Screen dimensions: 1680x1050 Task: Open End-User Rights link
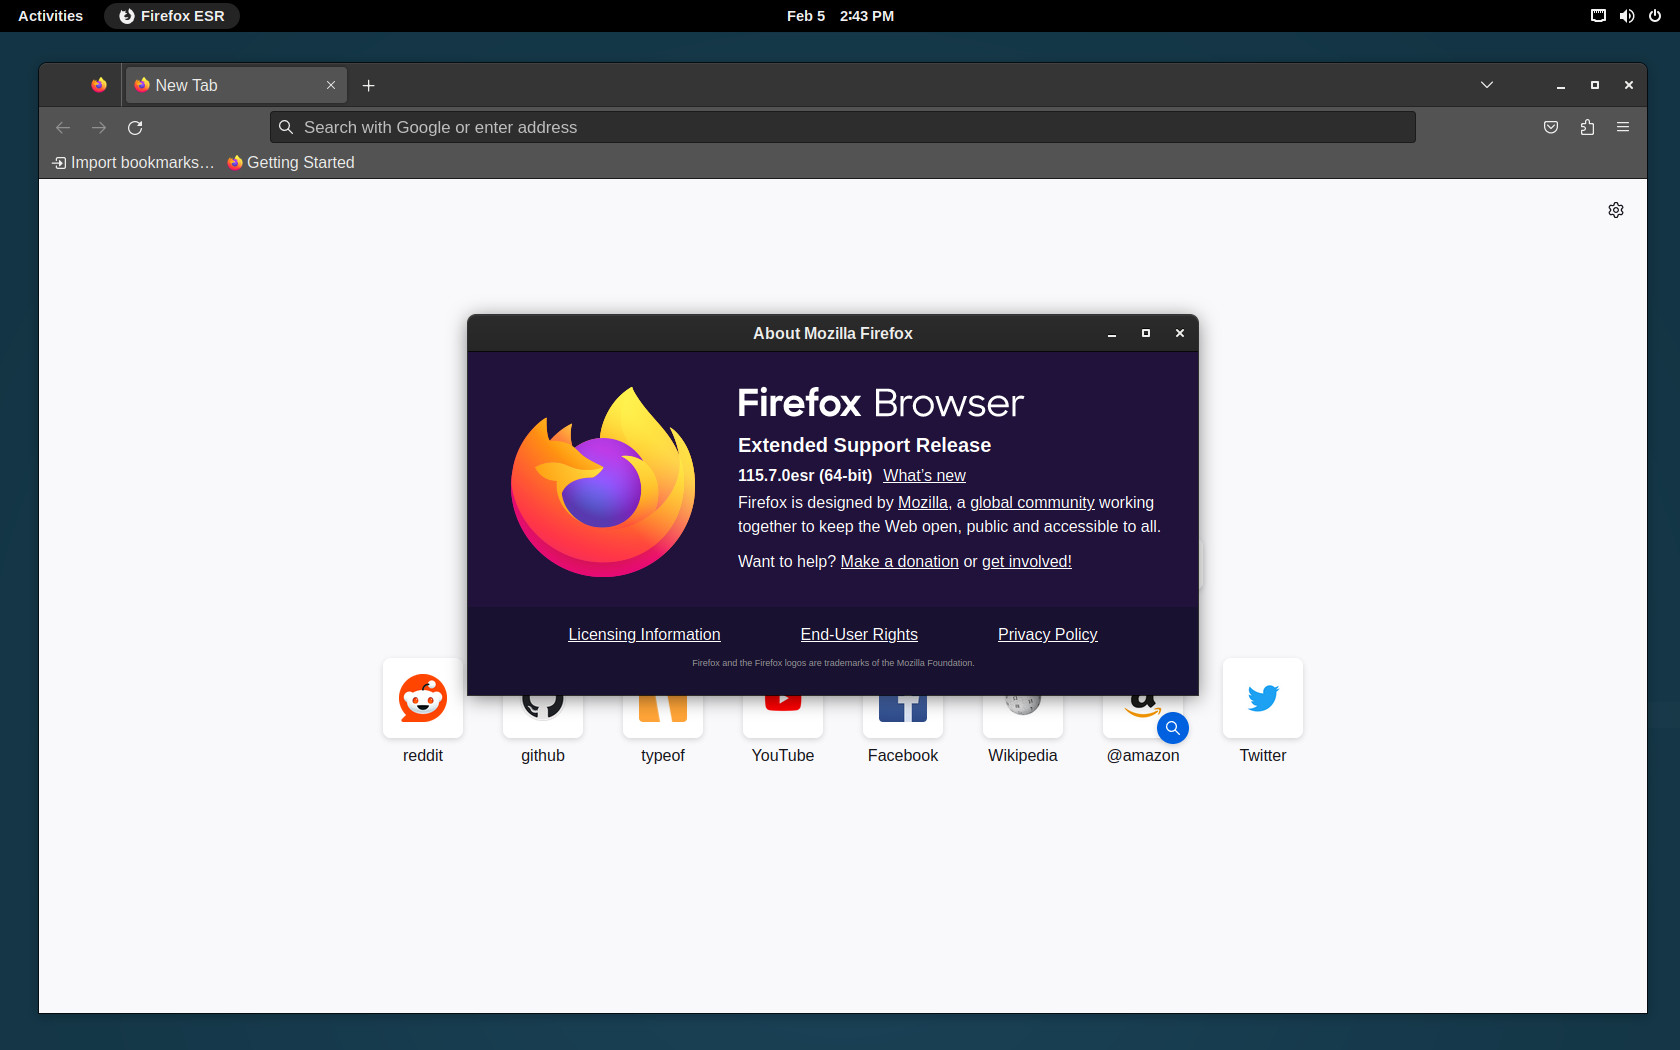tap(859, 635)
